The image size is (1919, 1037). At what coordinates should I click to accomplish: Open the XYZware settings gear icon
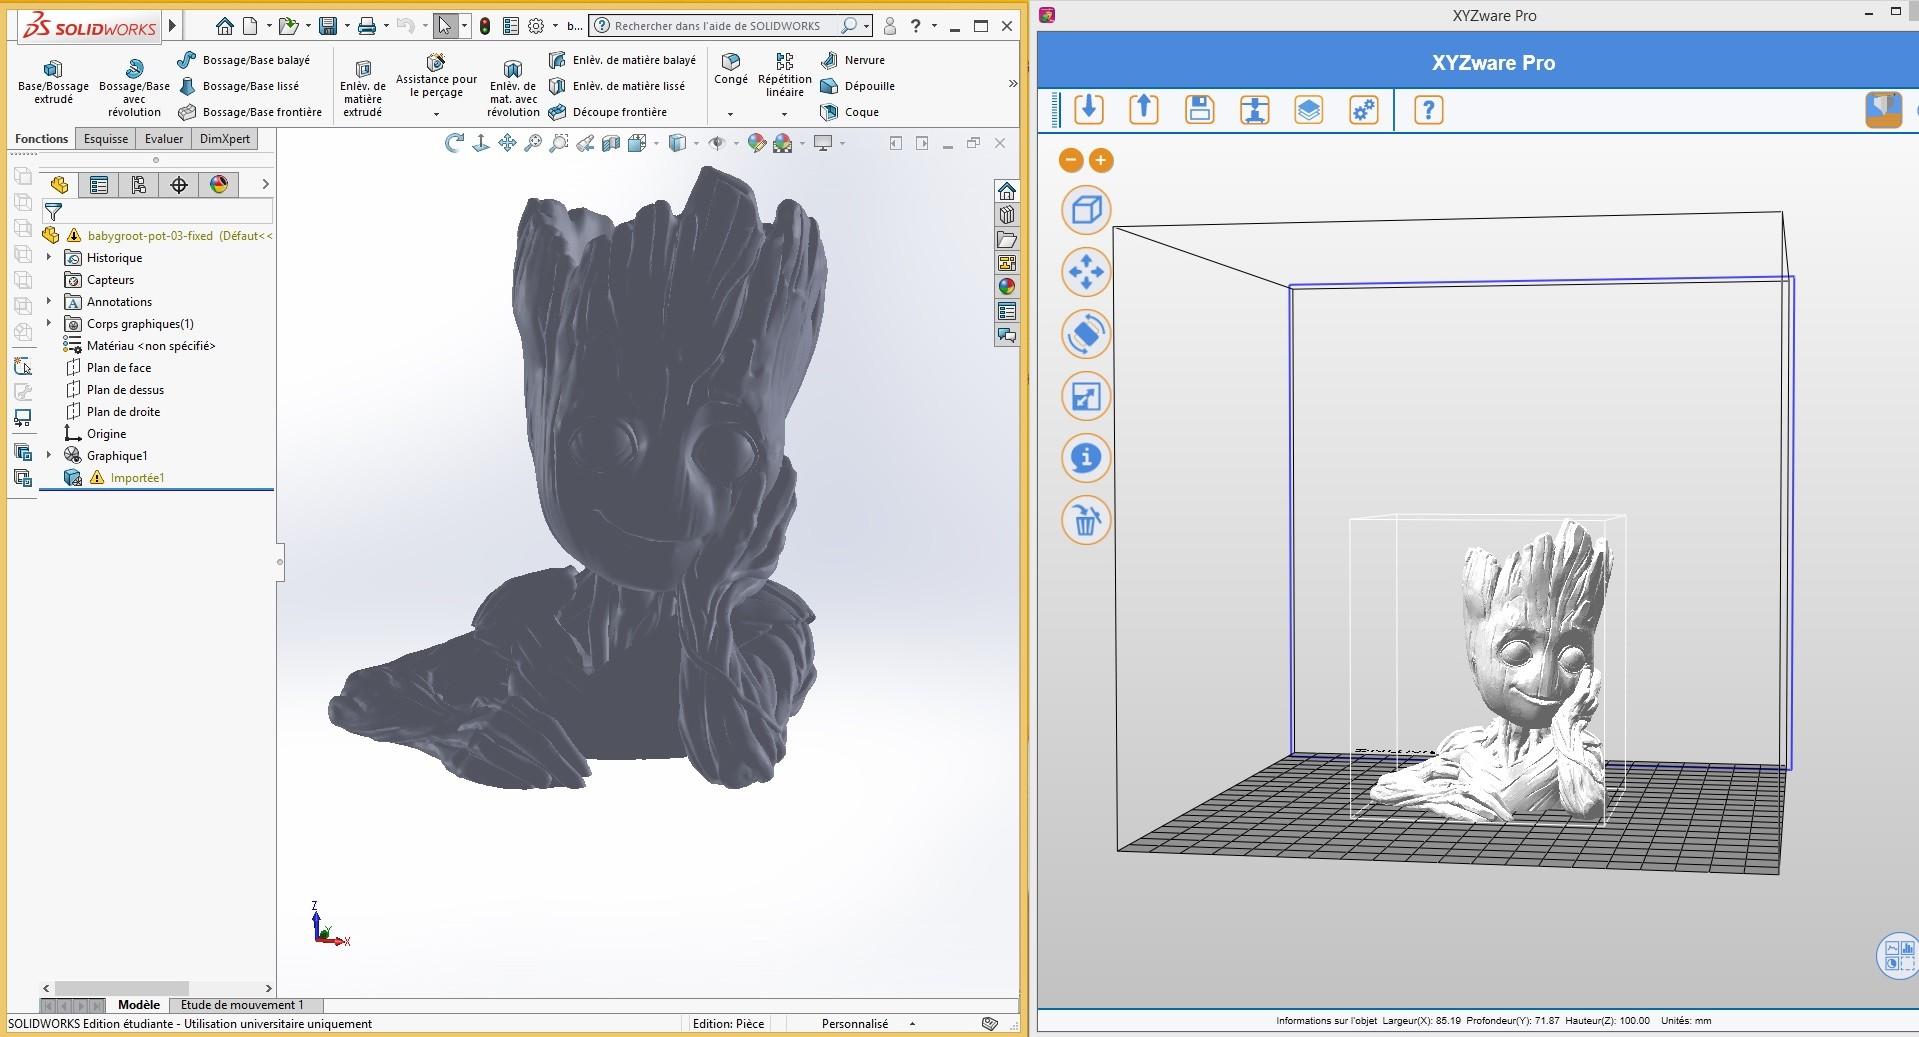tap(1364, 109)
